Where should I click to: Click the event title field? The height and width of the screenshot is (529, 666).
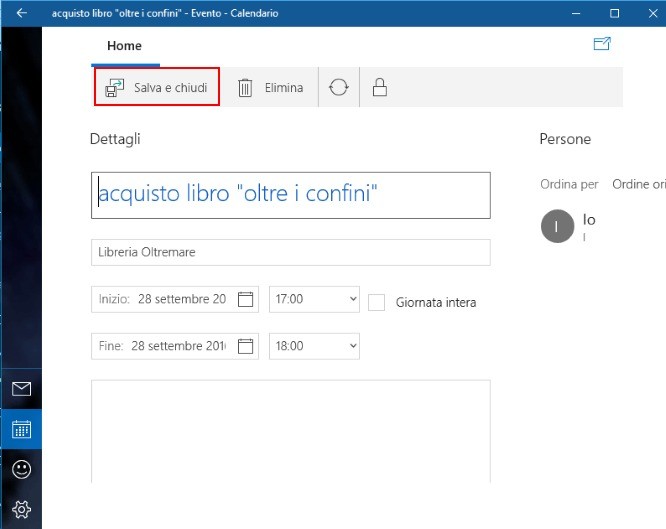(x=290, y=195)
